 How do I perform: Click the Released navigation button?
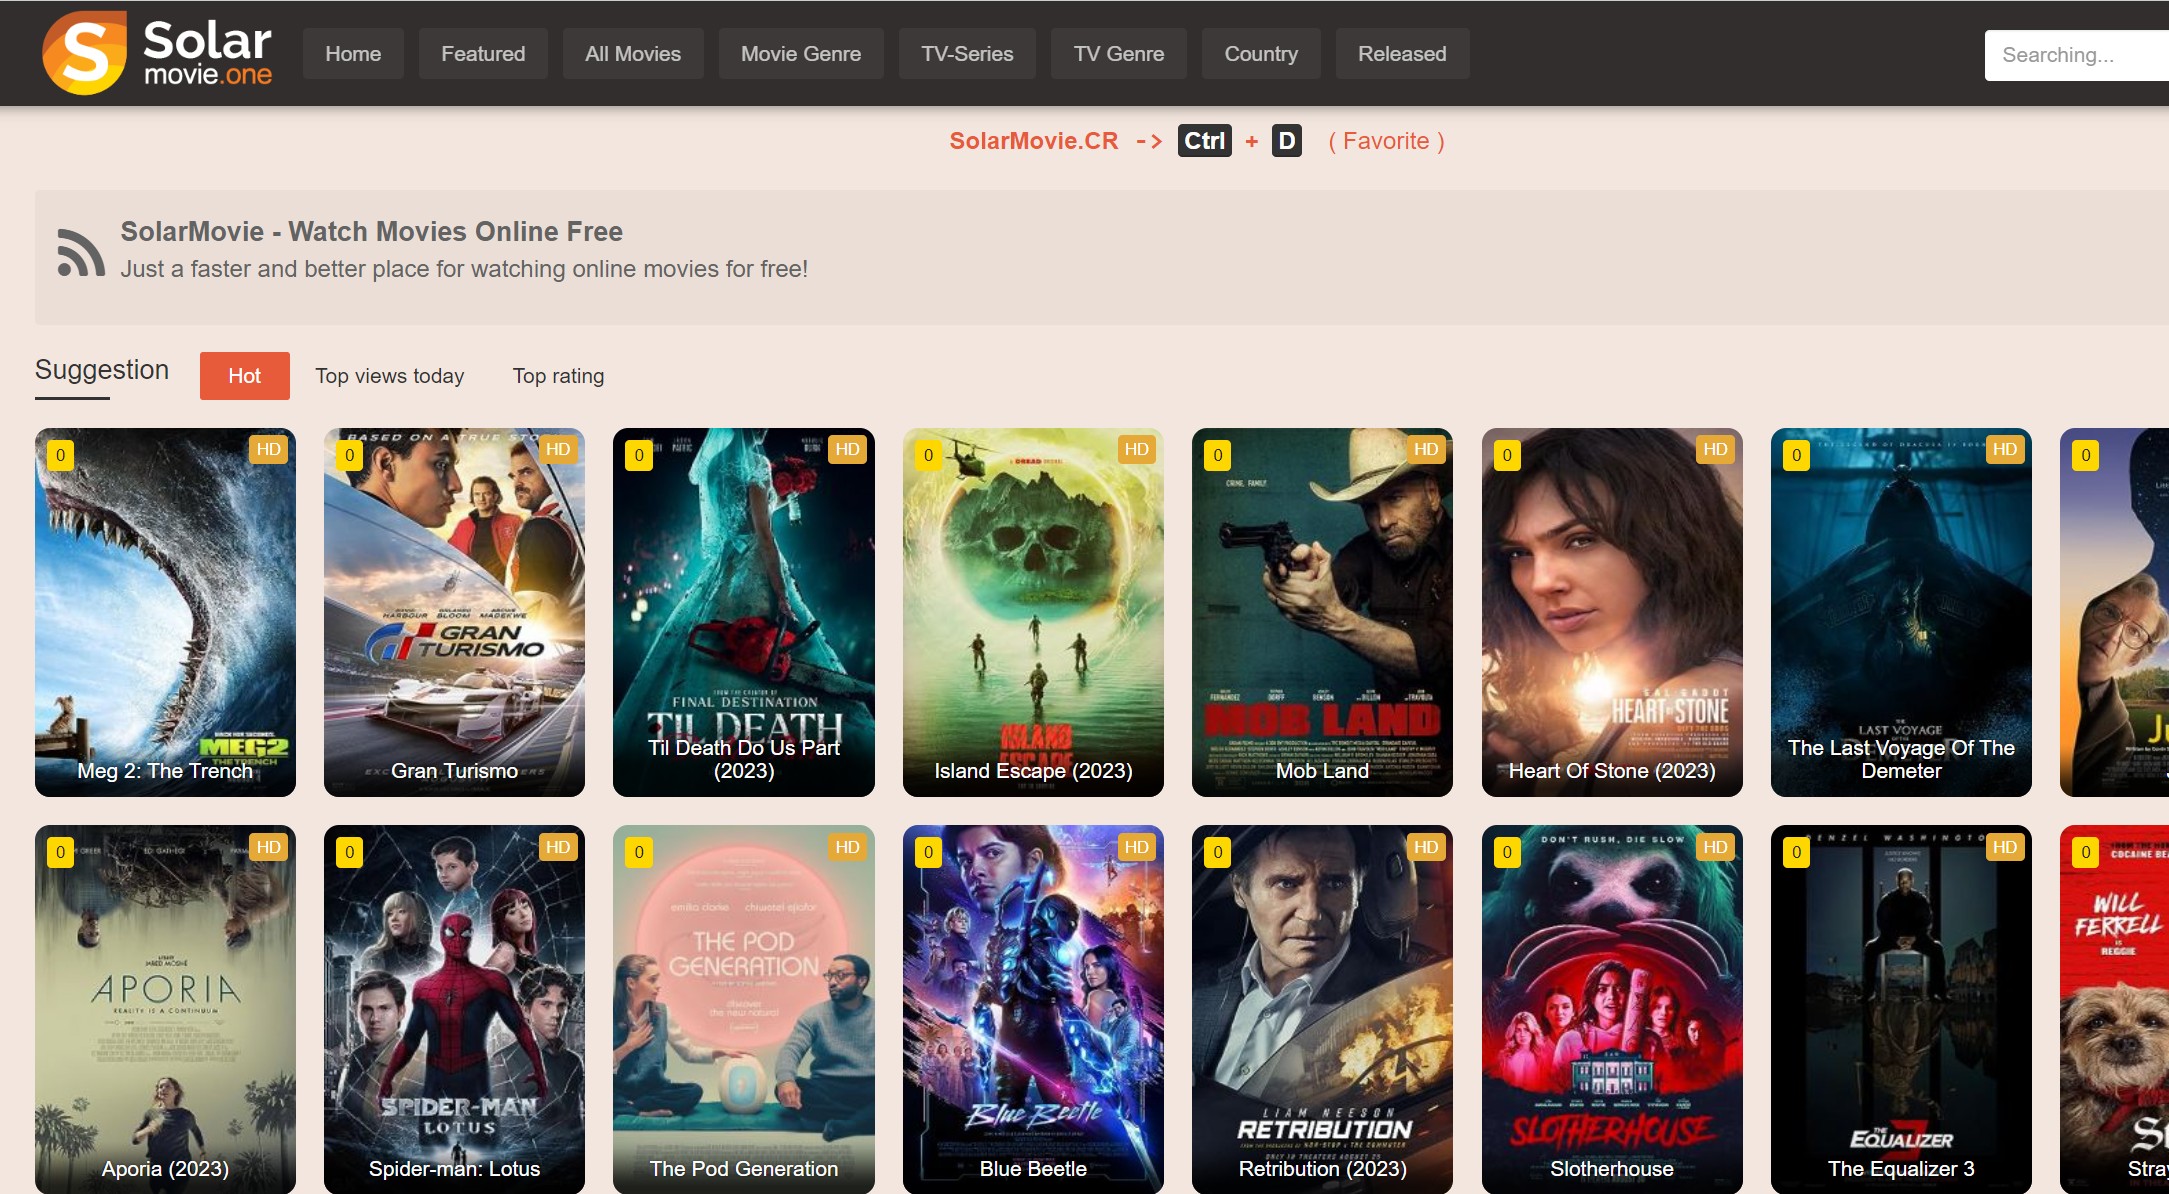(x=1401, y=54)
